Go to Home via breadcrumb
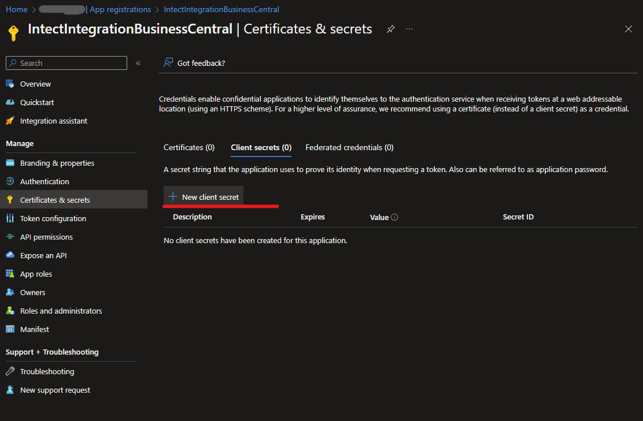This screenshot has width=643, height=421. [16, 9]
